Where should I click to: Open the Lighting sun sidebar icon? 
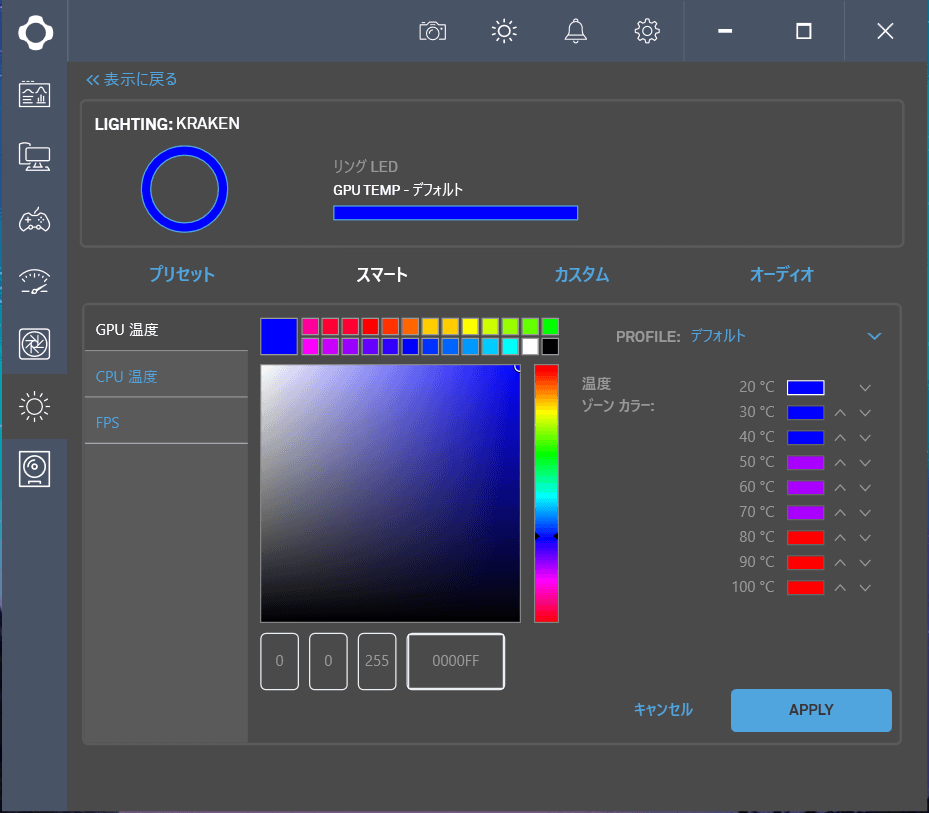coord(34,406)
